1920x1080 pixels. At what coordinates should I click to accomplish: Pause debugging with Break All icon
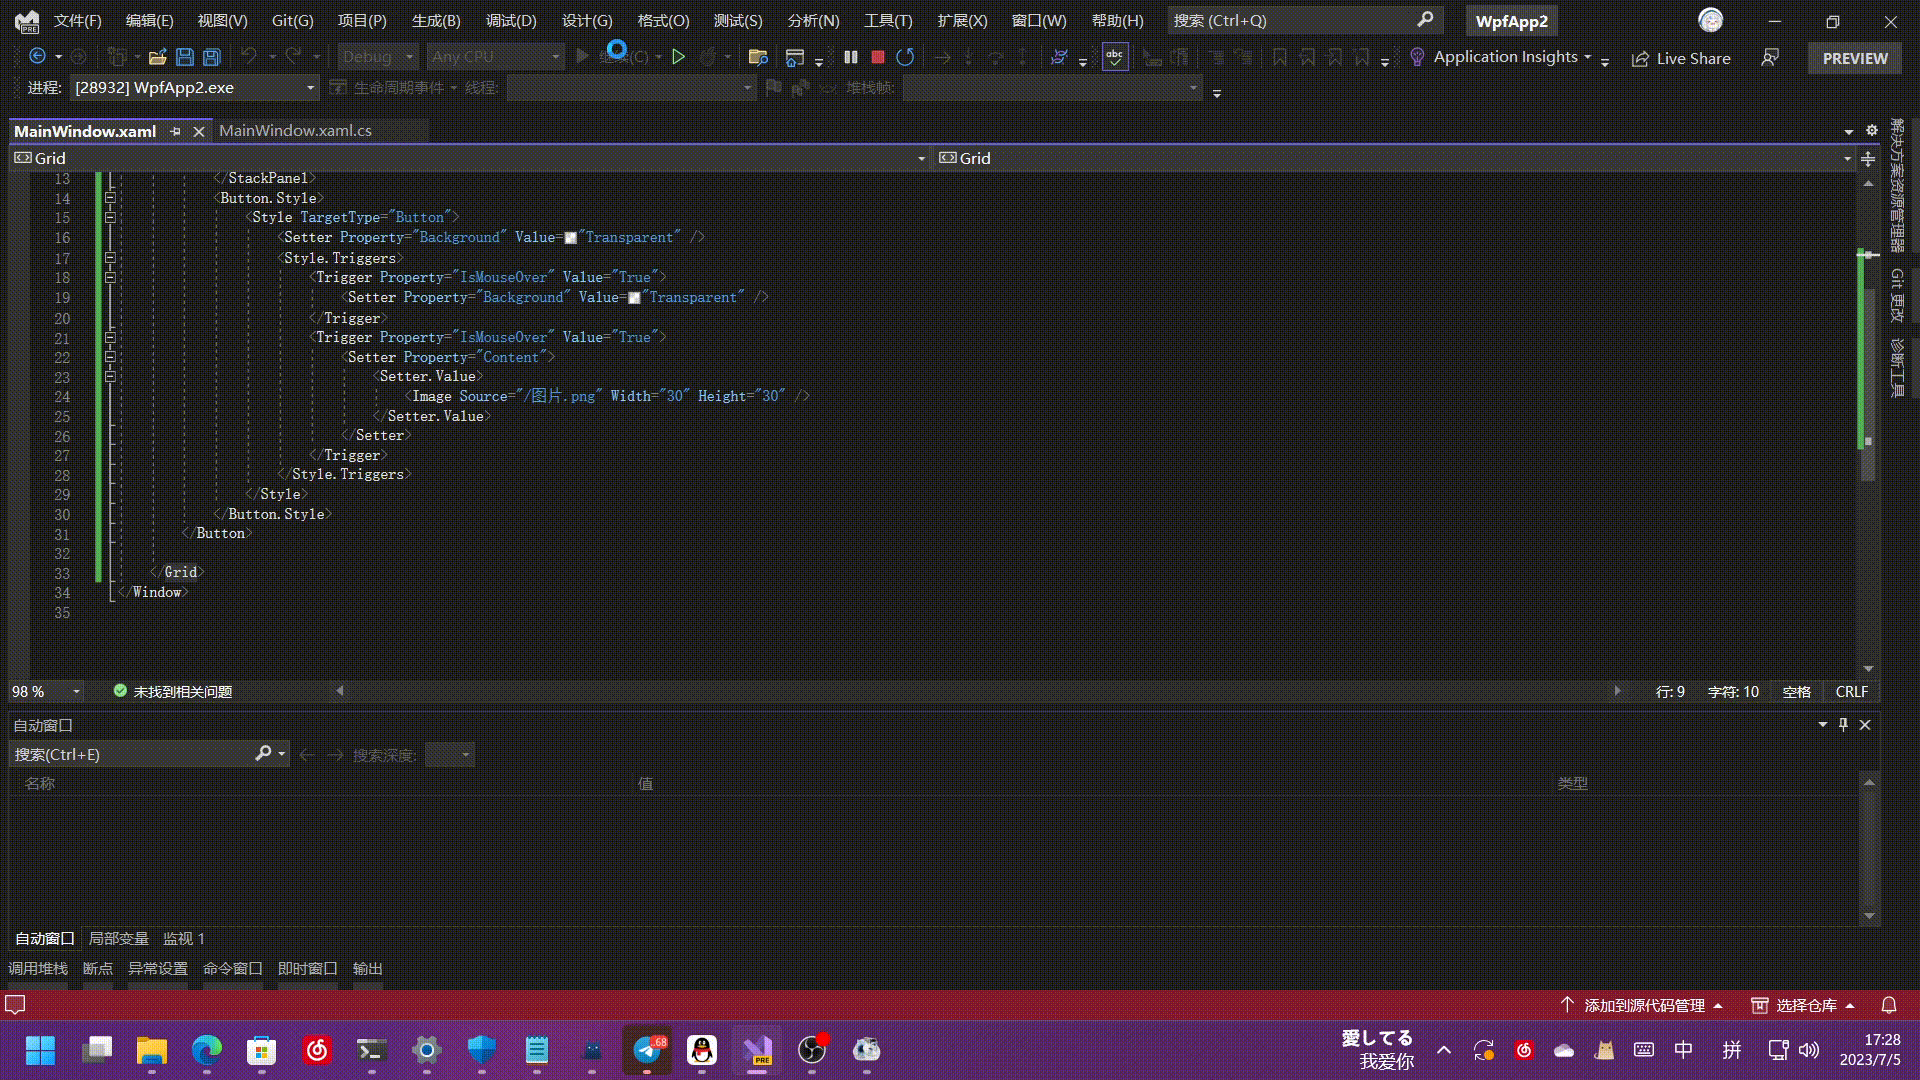[851, 57]
